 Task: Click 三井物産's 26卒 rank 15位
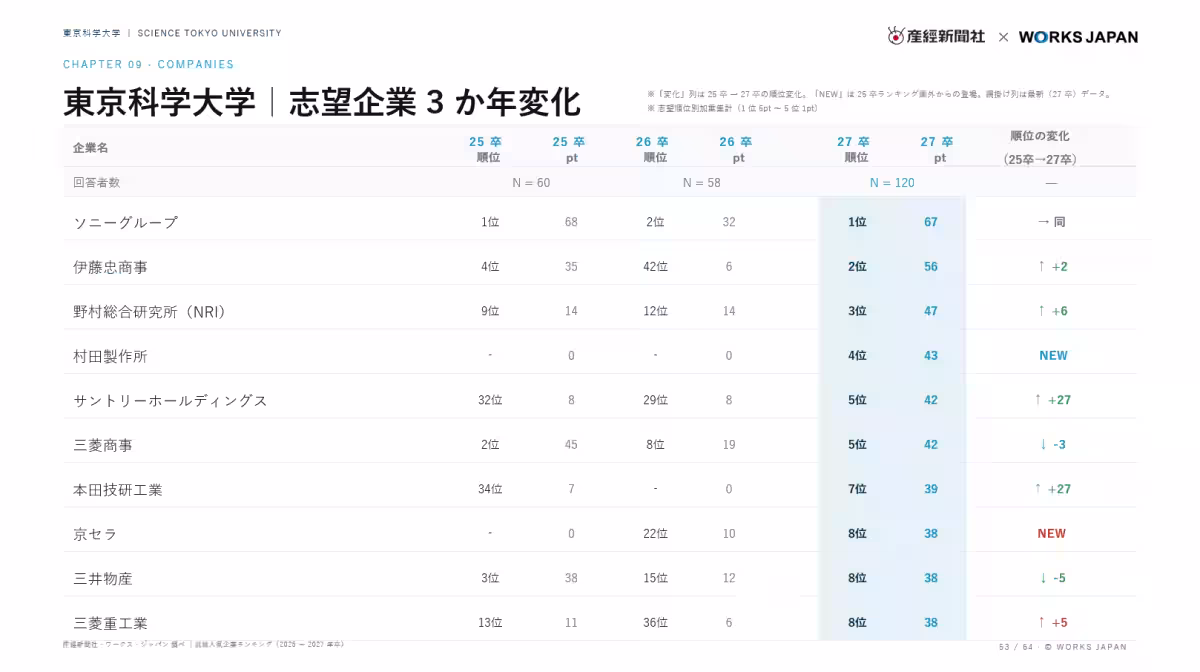(x=655, y=578)
